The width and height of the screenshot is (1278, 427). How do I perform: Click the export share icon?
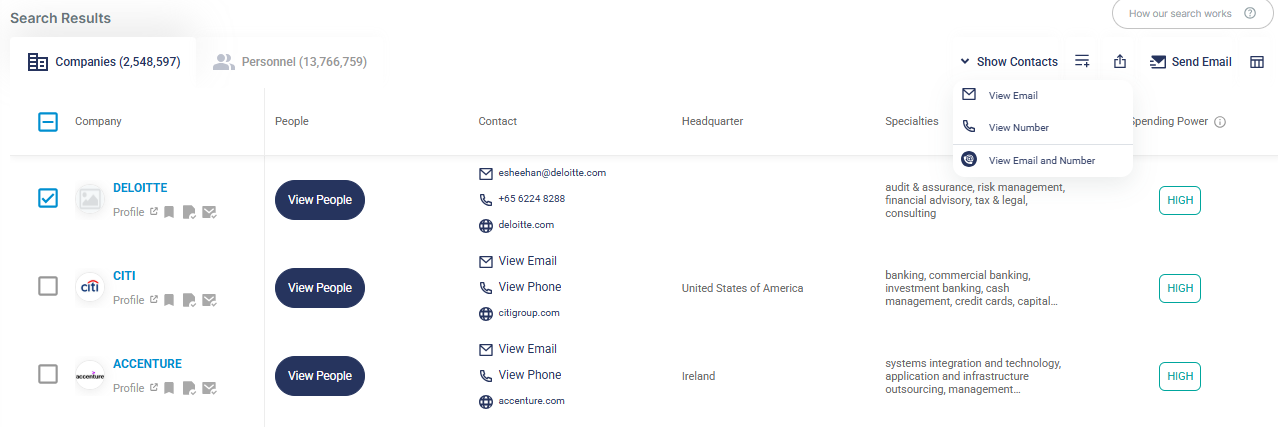[1120, 62]
